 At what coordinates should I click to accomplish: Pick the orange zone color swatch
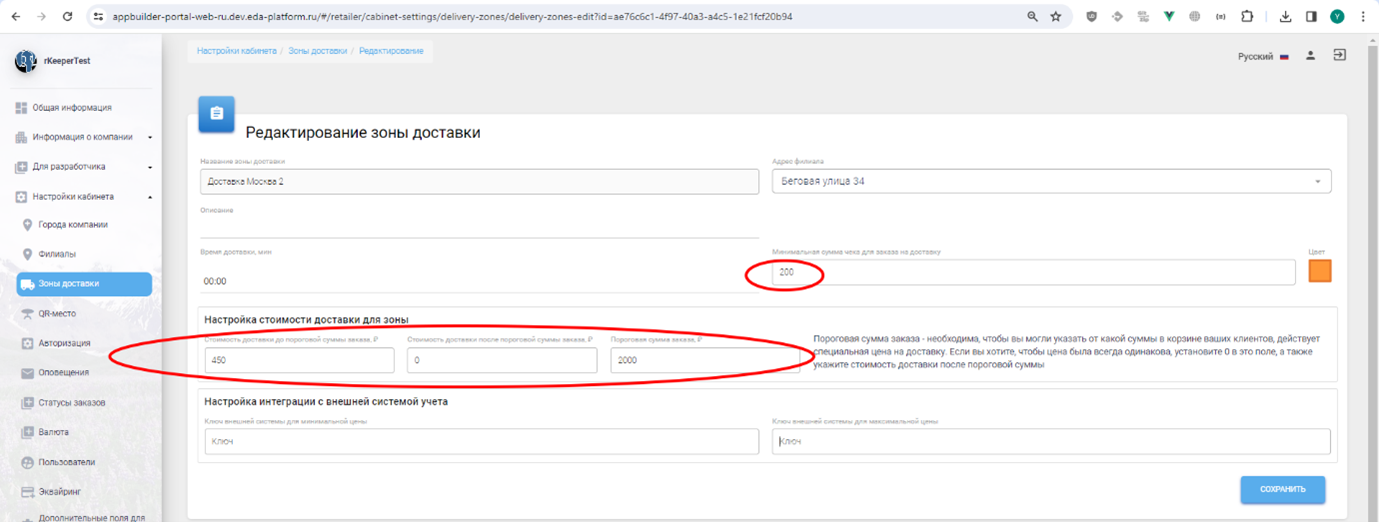1320,271
